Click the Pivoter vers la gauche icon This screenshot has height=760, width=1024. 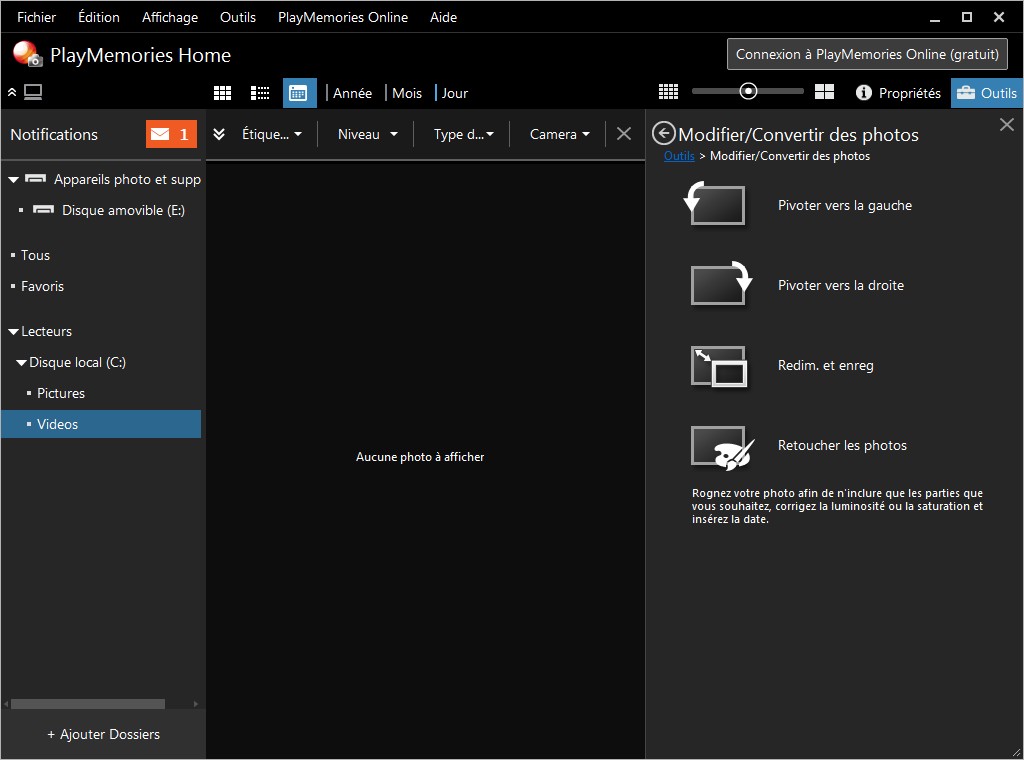click(715, 204)
